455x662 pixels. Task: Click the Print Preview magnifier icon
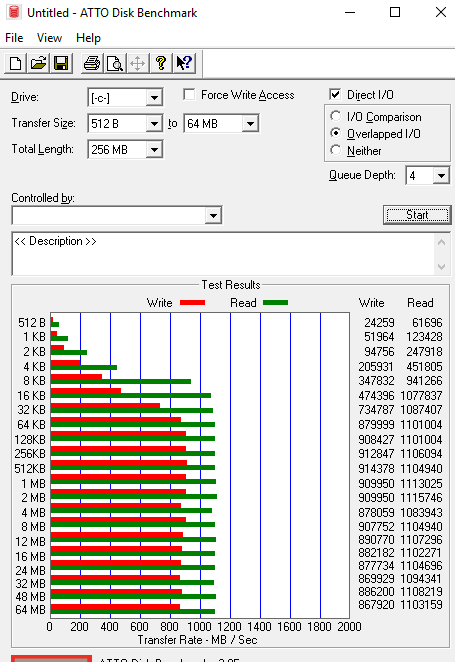[x=114, y=64]
